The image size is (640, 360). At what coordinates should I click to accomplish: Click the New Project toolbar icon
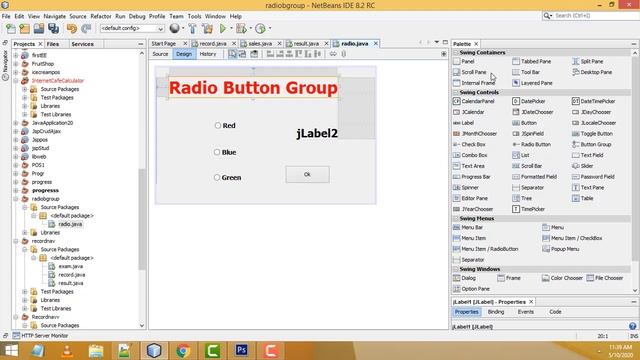(x=24, y=28)
